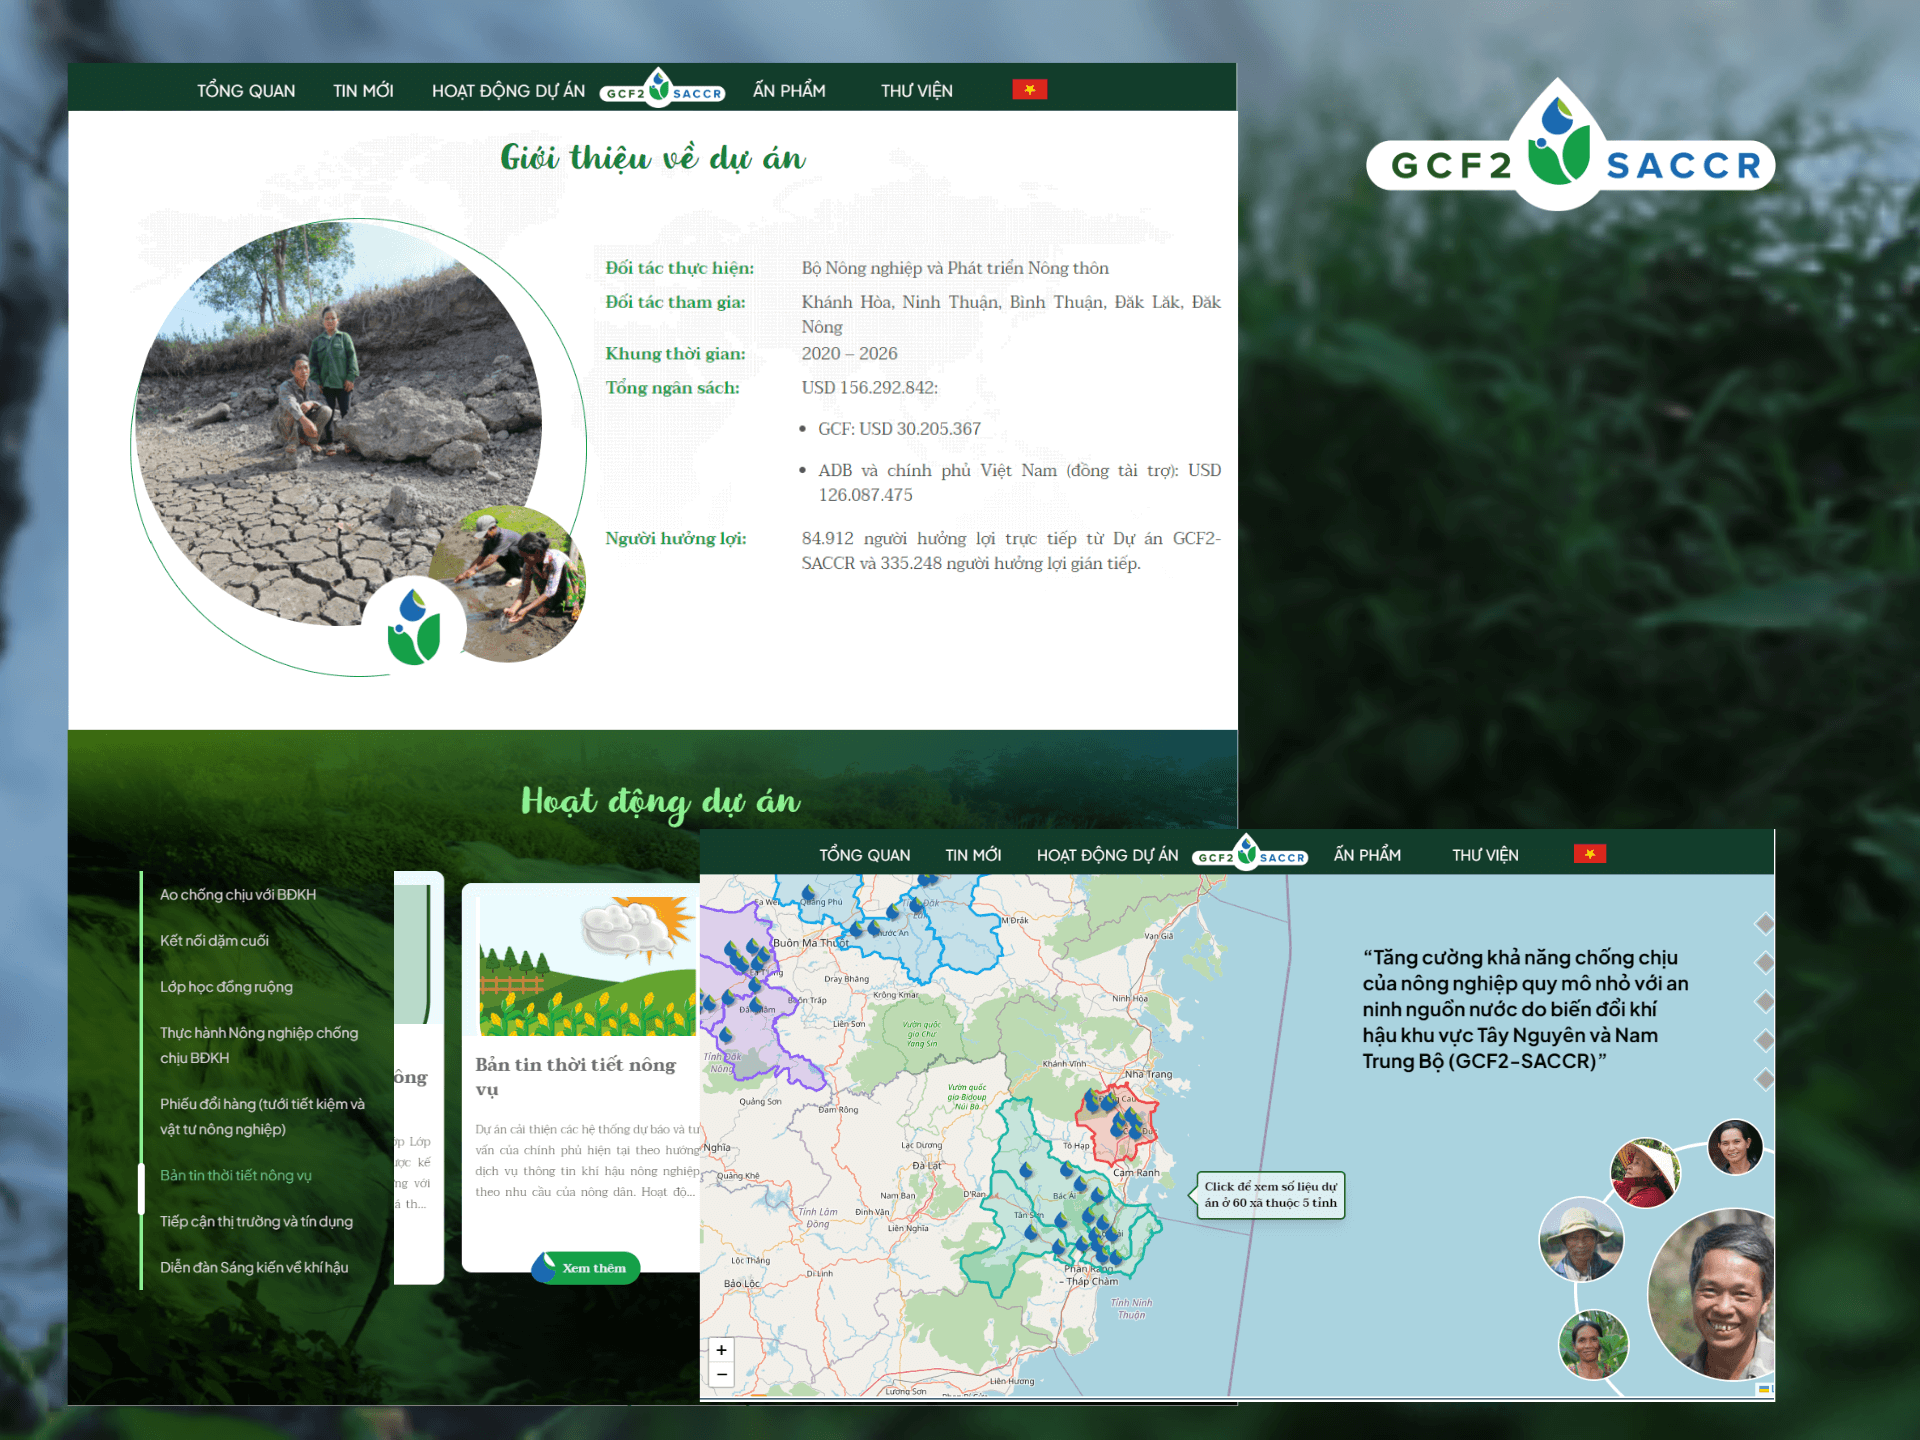Click GCF2 SACCR logo in map navigation

tap(1249, 855)
